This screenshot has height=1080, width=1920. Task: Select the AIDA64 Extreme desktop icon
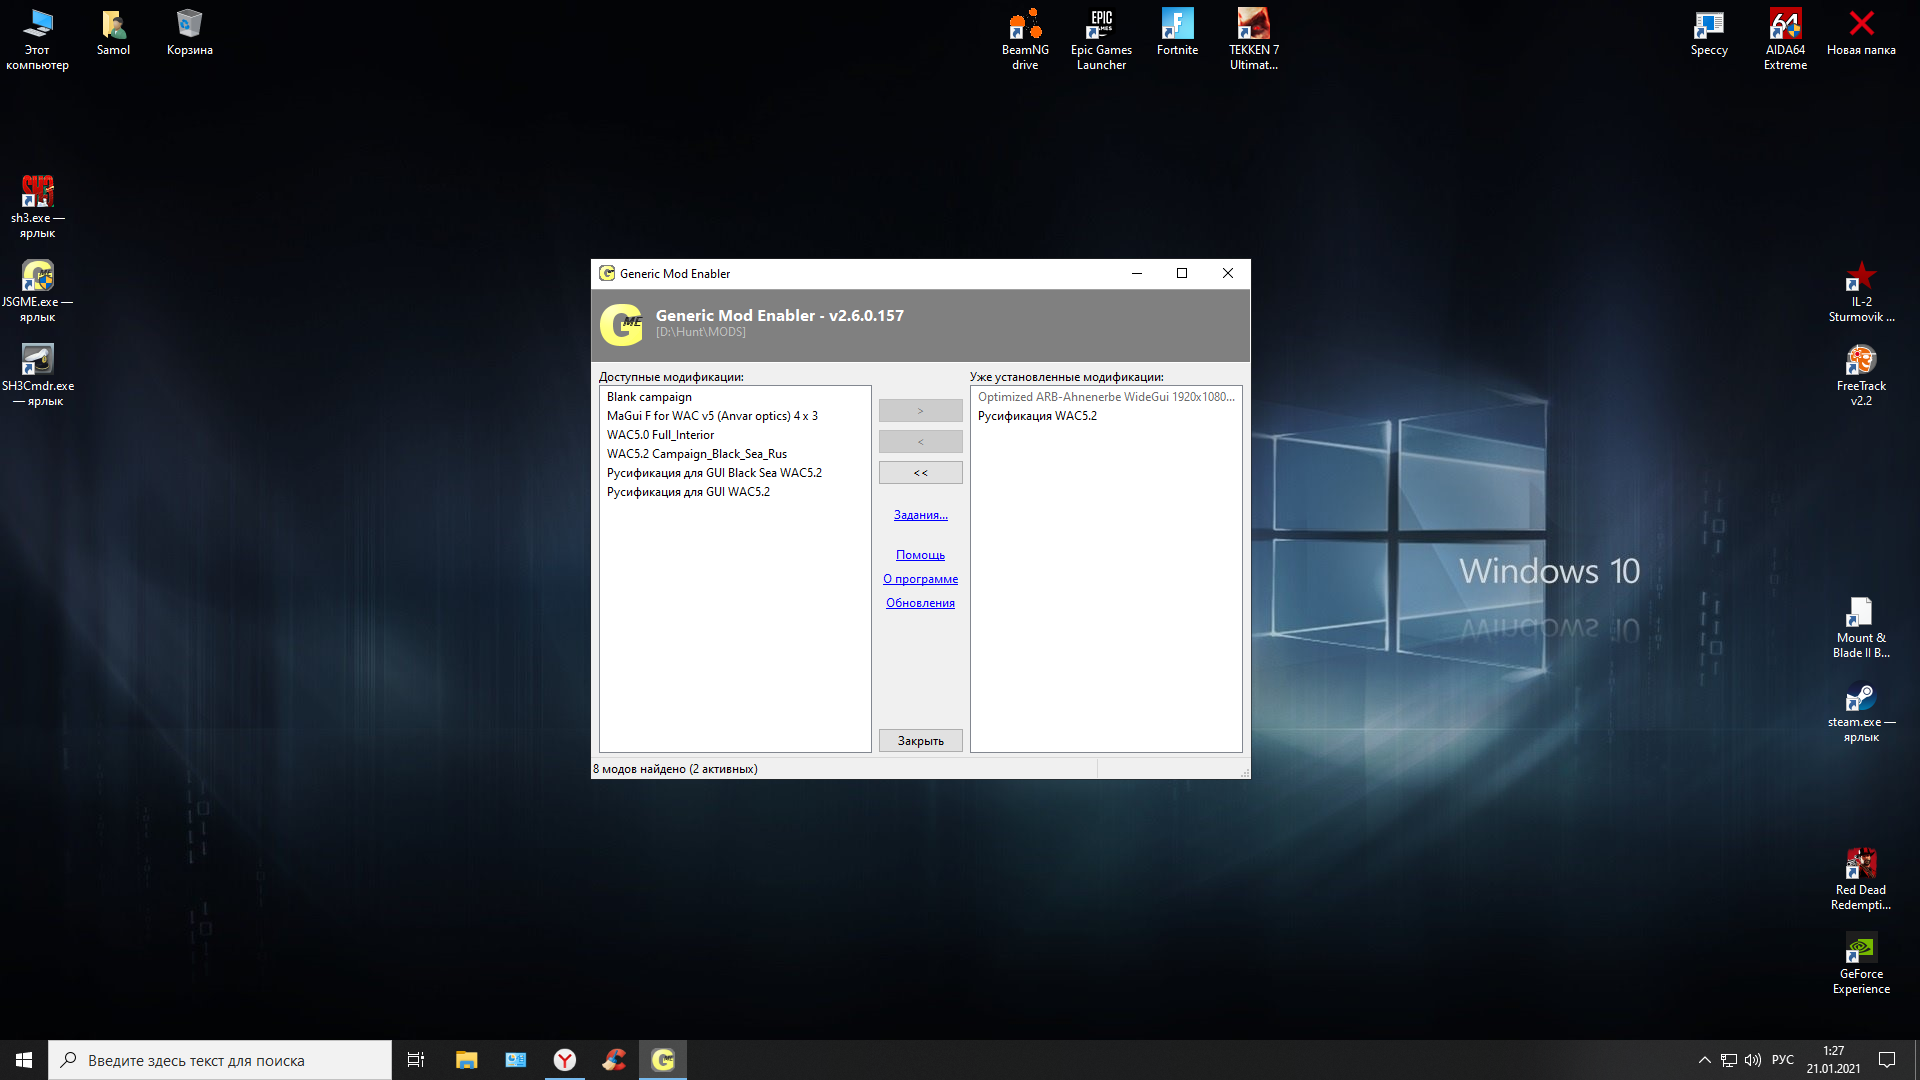click(1785, 39)
